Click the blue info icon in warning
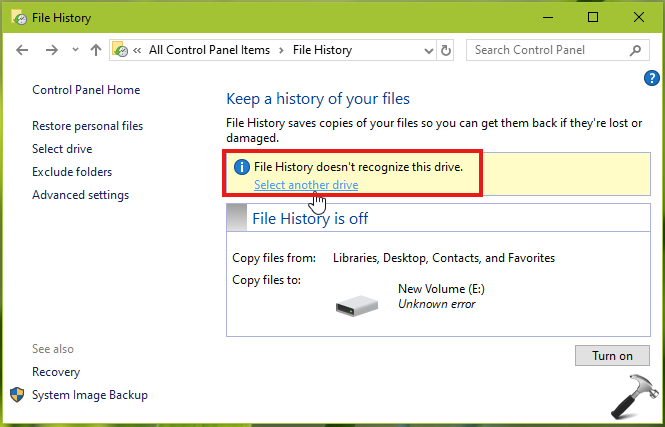 pos(242,167)
